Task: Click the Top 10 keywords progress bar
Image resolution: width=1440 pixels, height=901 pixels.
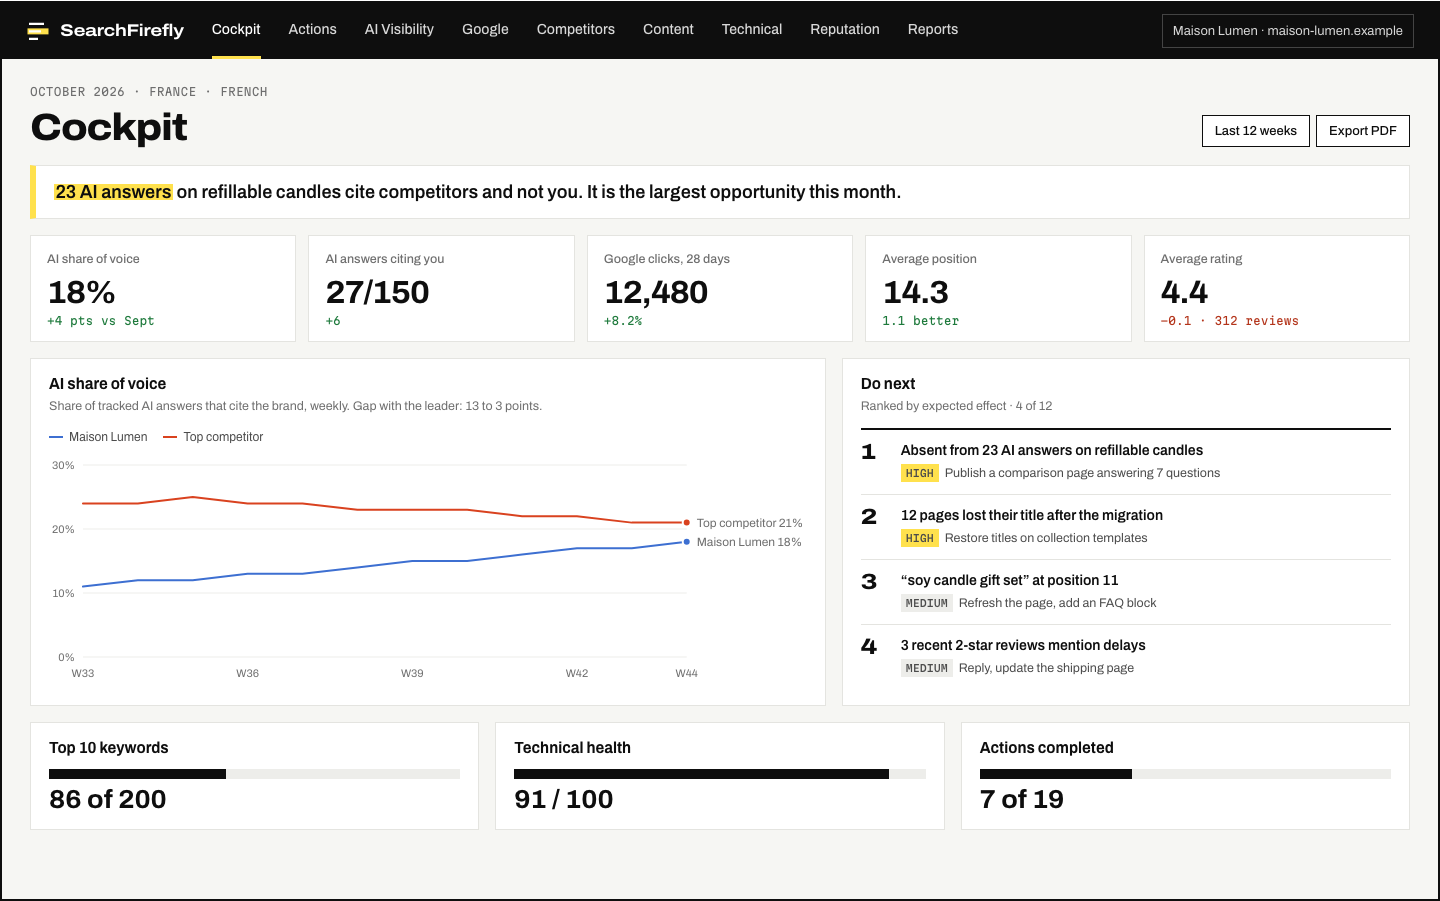Action: [x=254, y=774]
